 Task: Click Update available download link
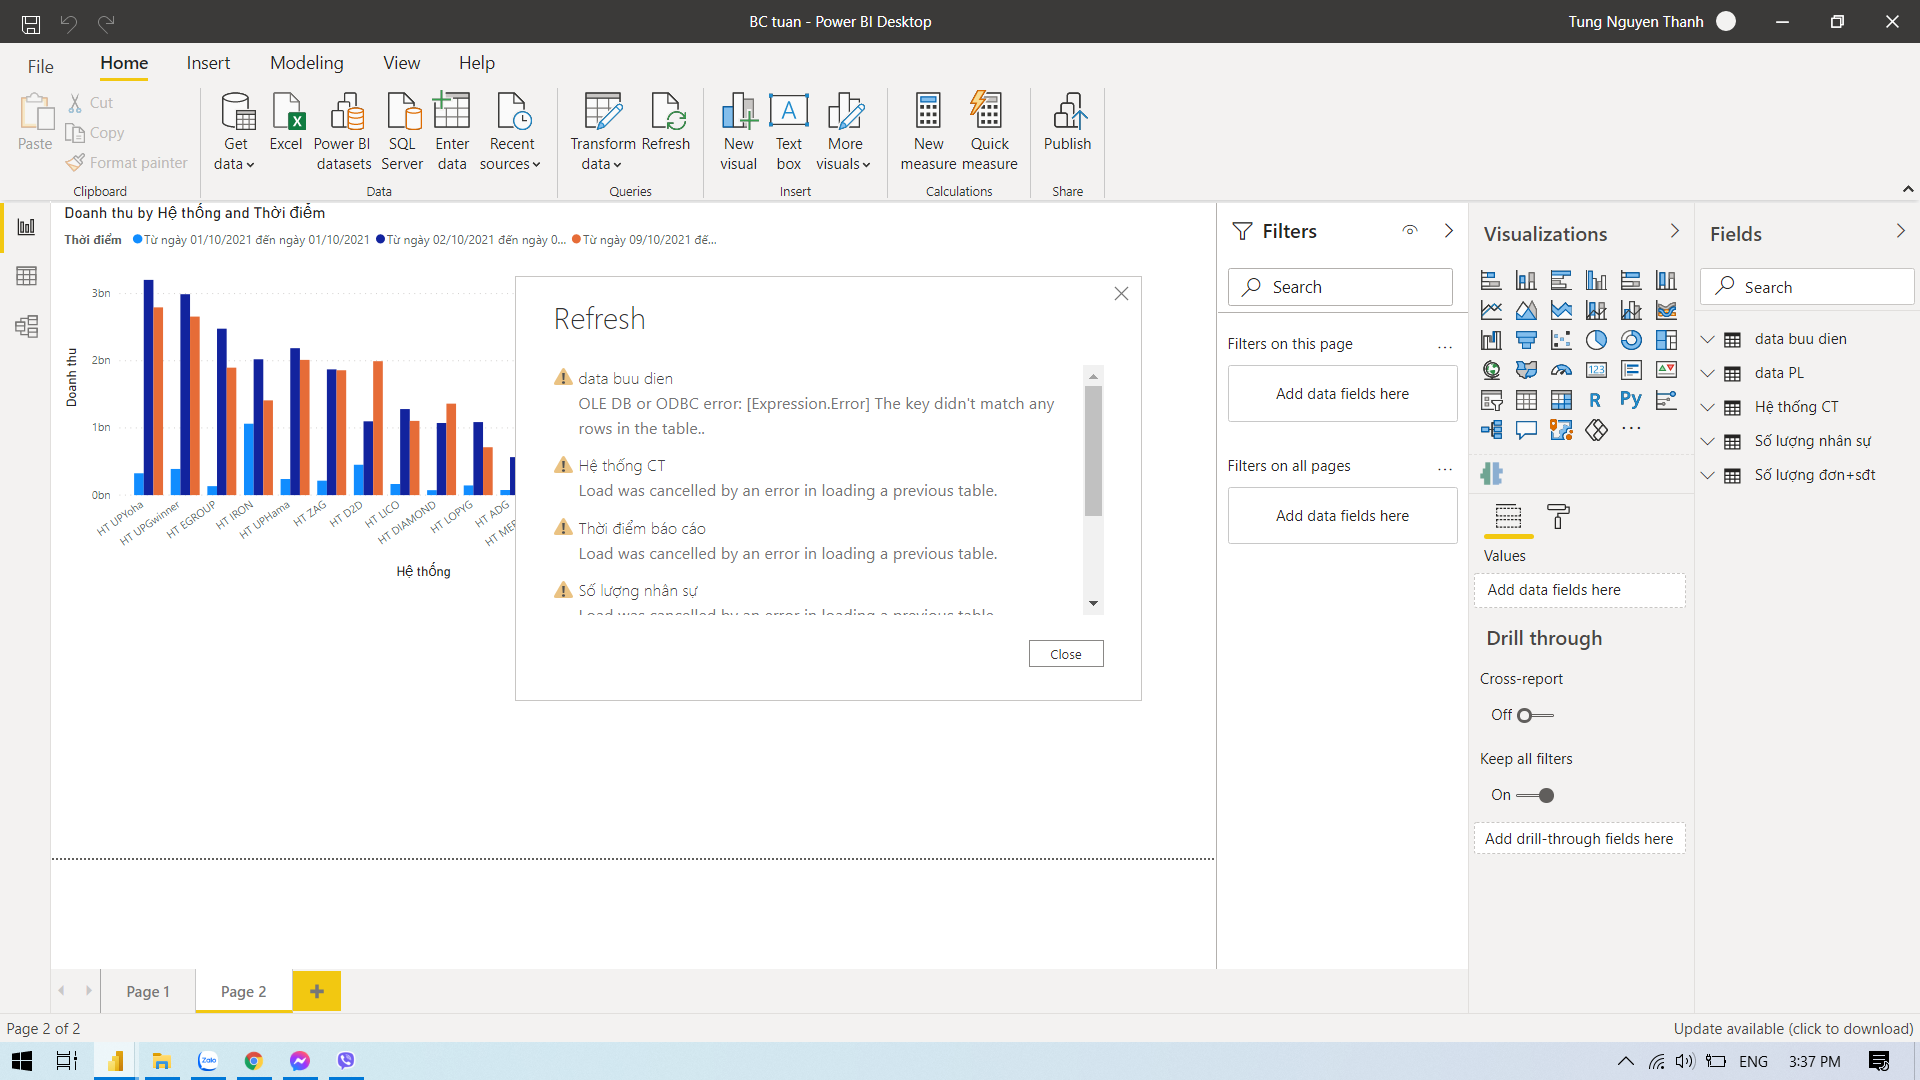pos(1793,1028)
